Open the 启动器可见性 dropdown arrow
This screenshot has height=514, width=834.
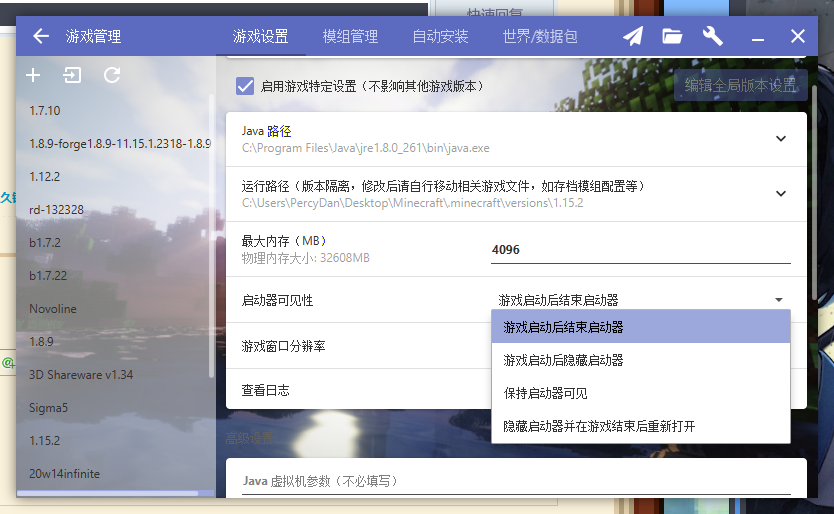tap(778, 300)
